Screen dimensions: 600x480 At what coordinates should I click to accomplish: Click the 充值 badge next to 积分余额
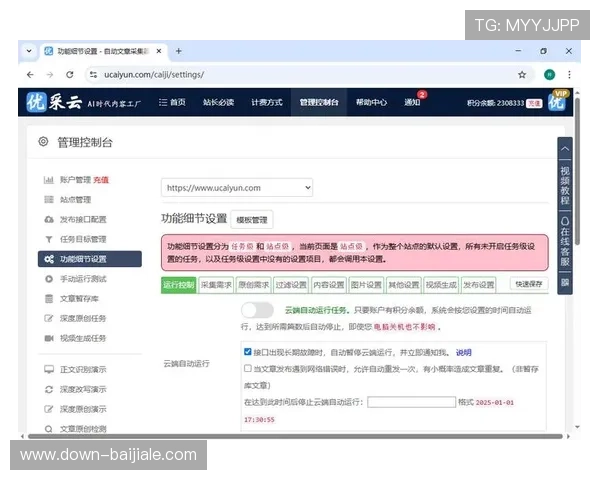pos(534,103)
